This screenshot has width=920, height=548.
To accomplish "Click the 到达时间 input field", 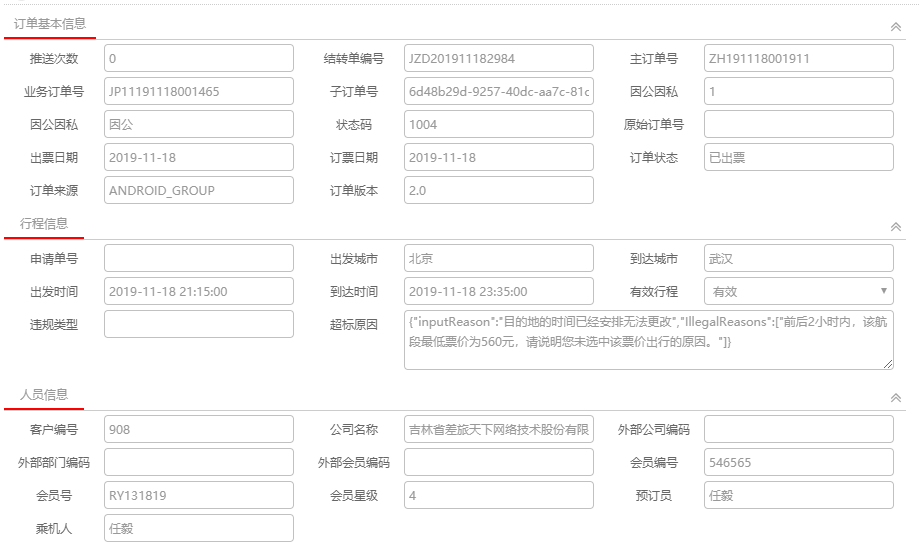I will click(499, 291).
